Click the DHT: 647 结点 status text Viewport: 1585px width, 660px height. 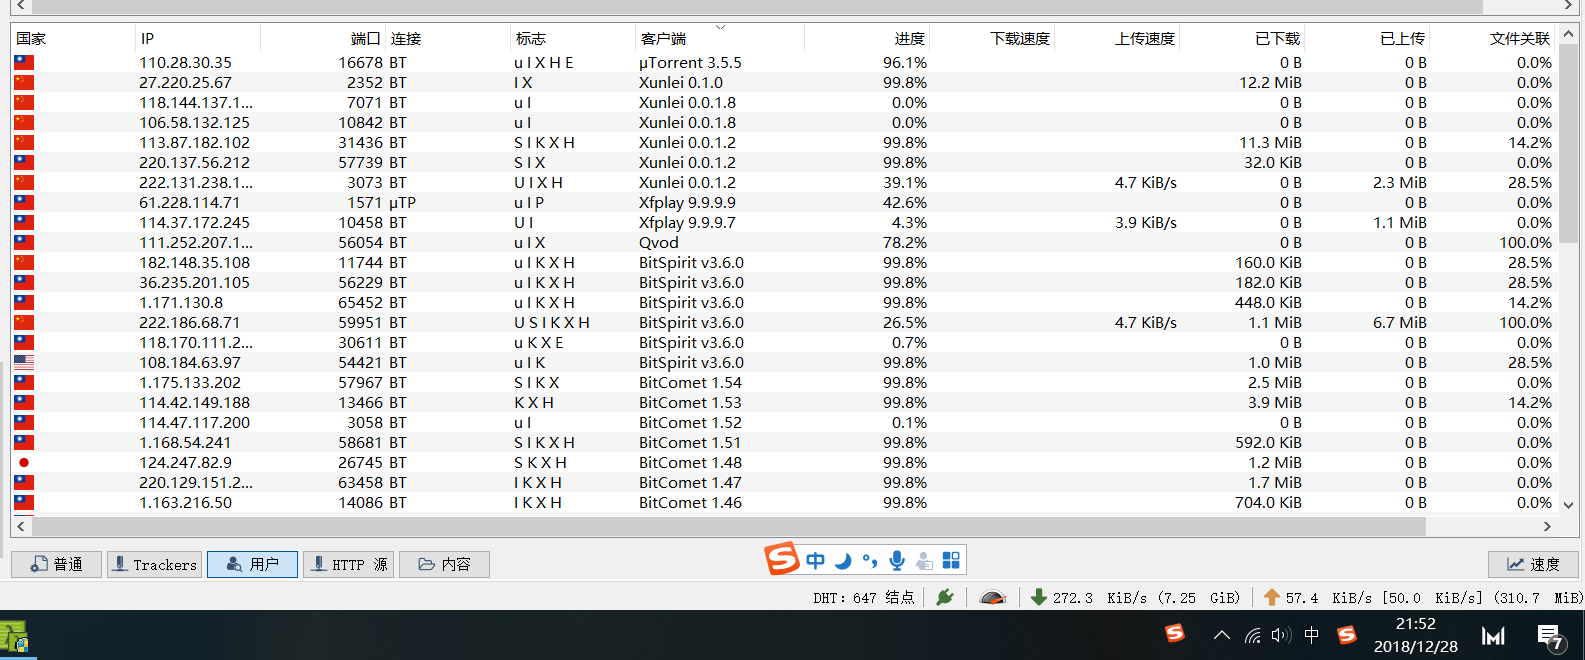pos(863,597)
